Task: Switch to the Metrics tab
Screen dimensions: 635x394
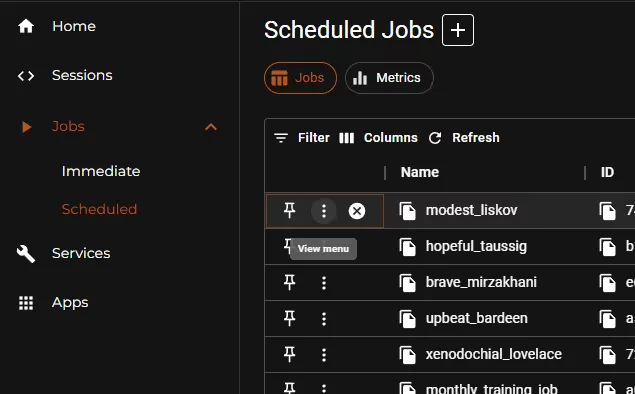Action: pyautogui.click(x=389, y=78)
